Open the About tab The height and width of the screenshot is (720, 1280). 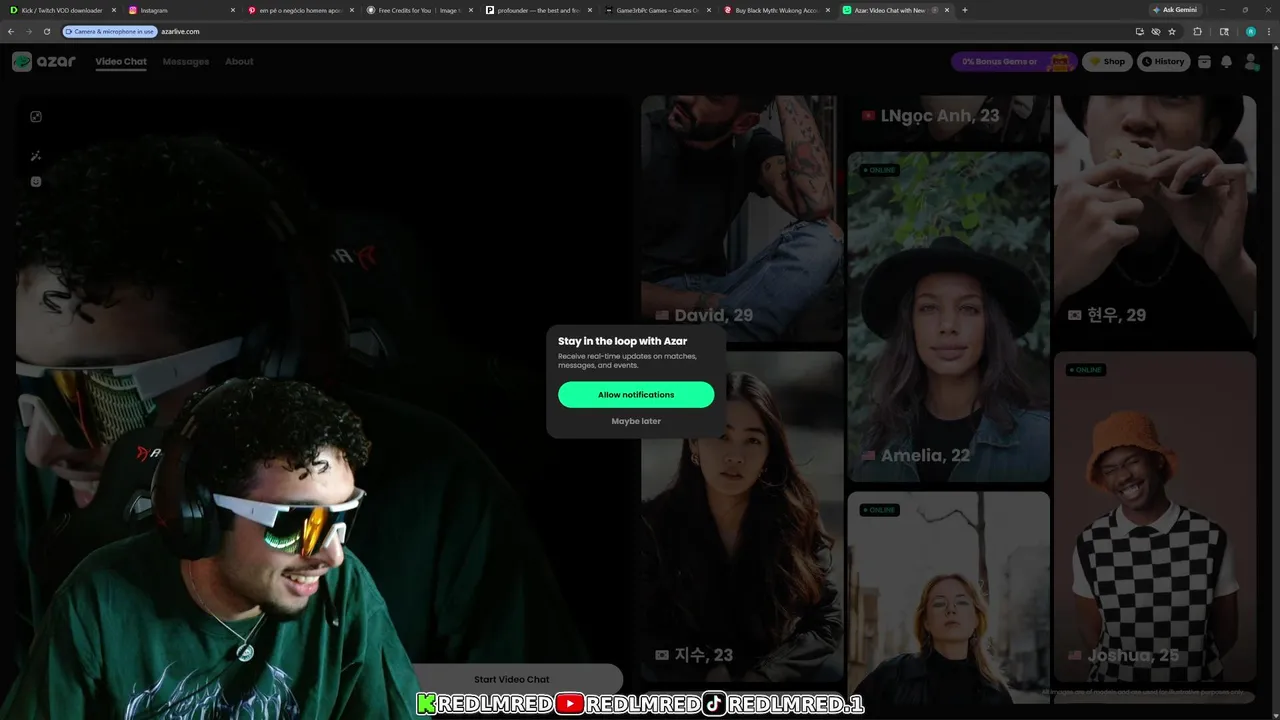click(x=239, y=61)
